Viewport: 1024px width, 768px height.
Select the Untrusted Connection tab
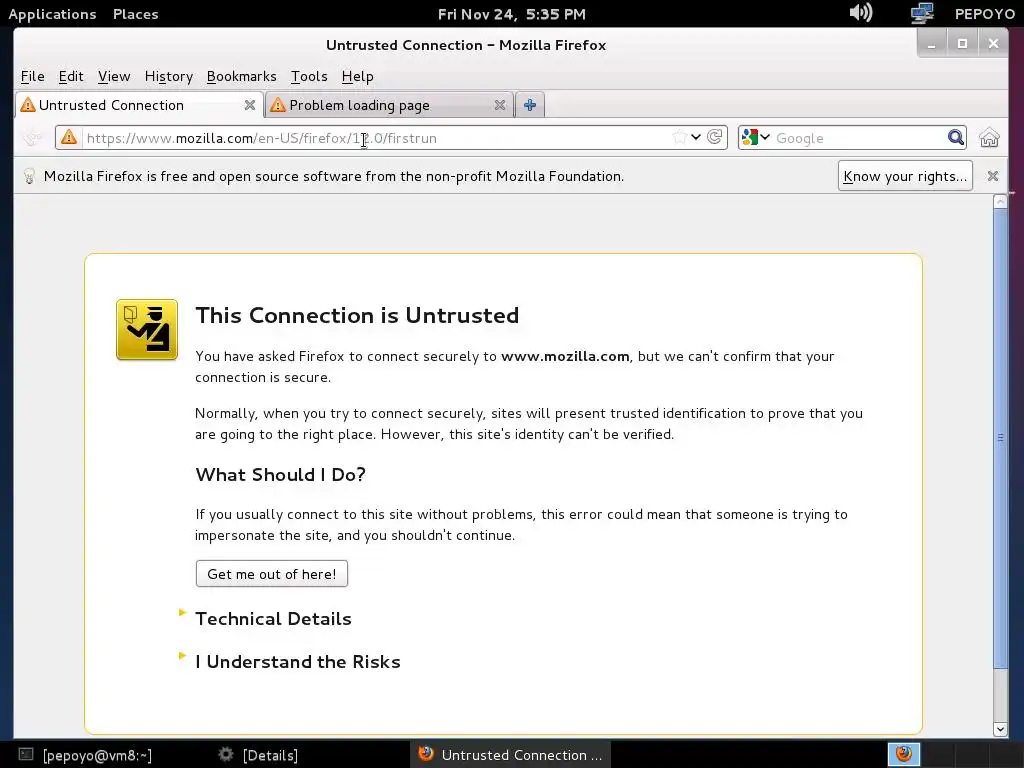(x=139, y=105)
